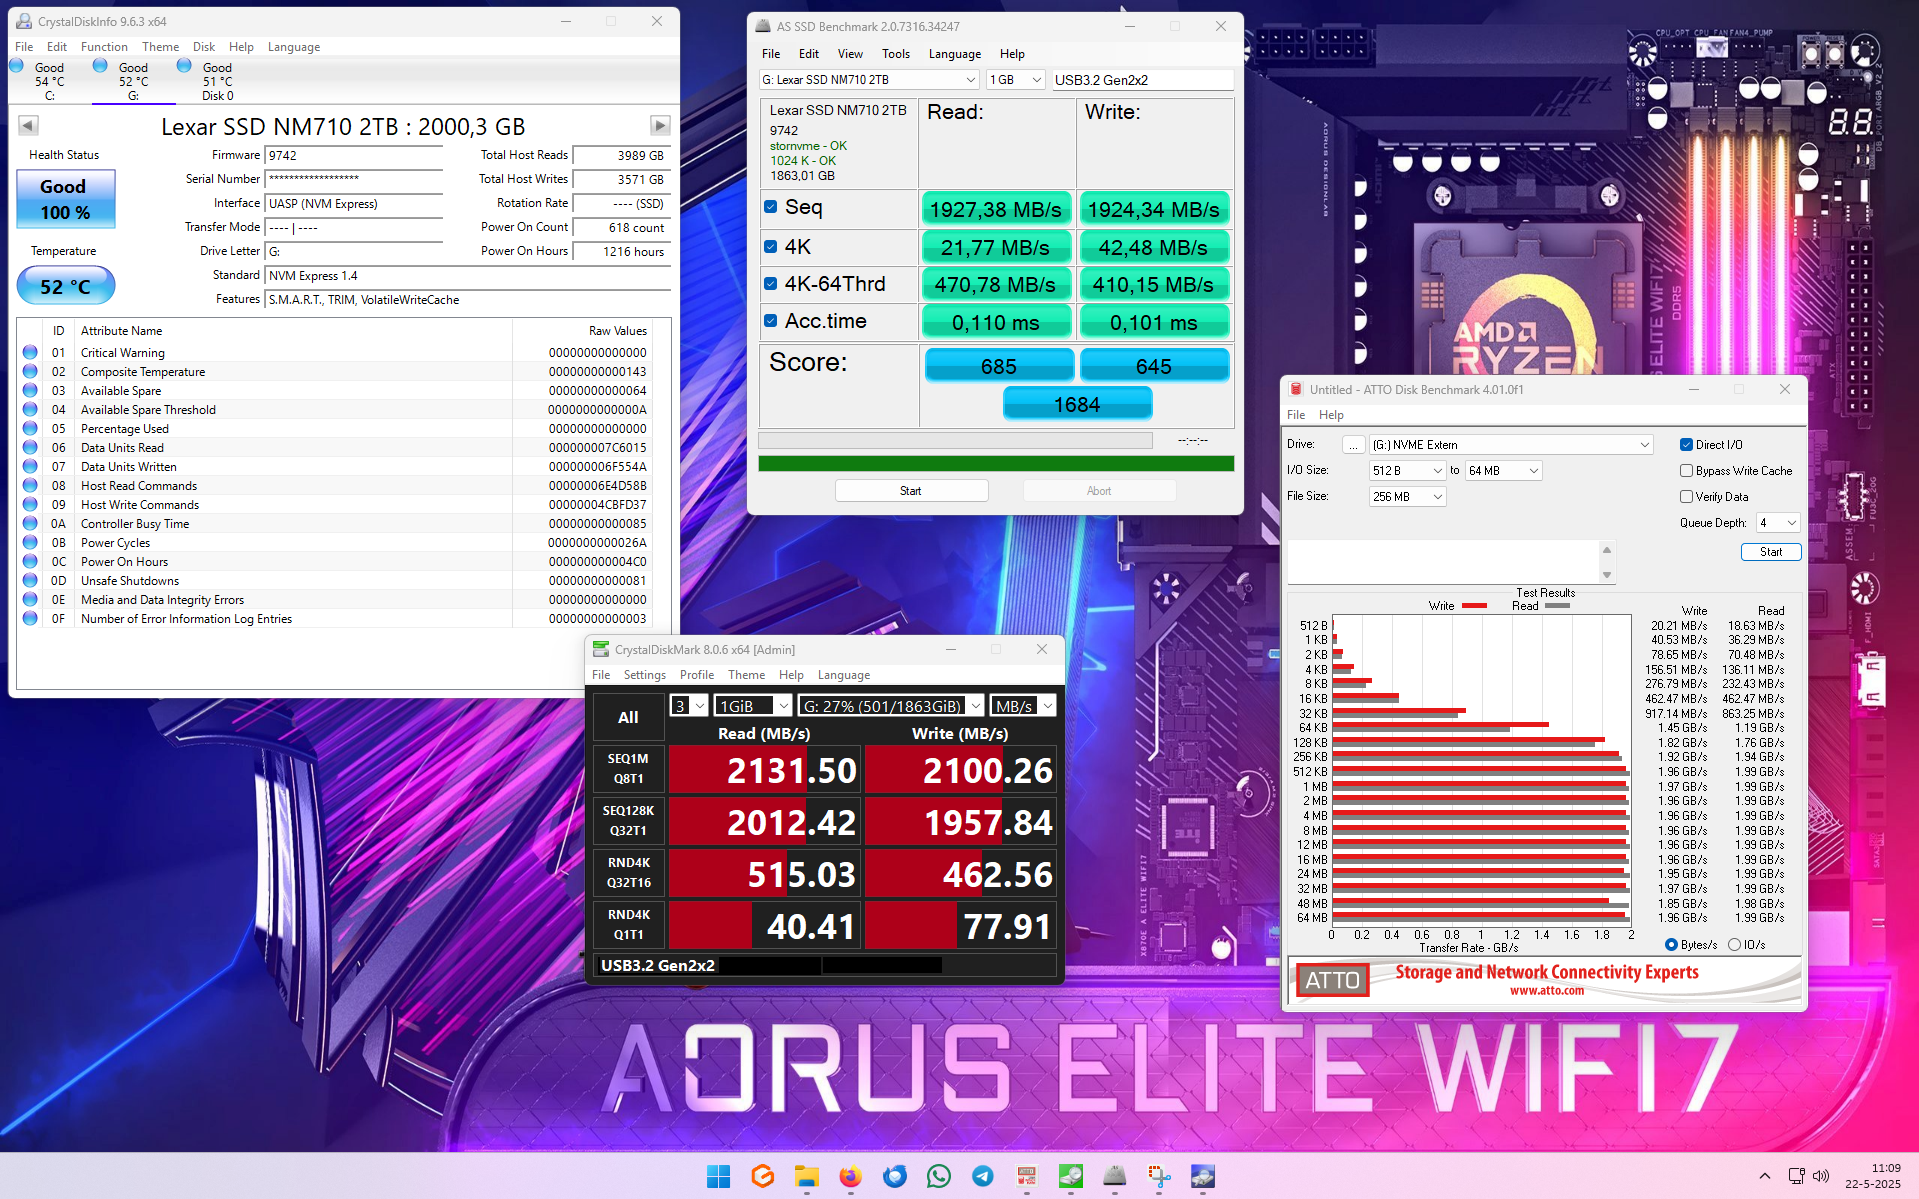The height and width of the screenshot is (1199, 1919).
Task: Select the C: drive status icon in CrystalDiskInfo
Action: [17, 66]
